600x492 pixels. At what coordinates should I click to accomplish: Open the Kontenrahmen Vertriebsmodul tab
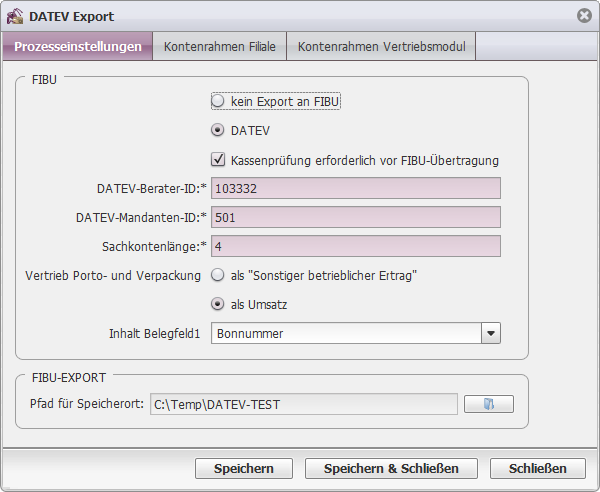point(382,46)
